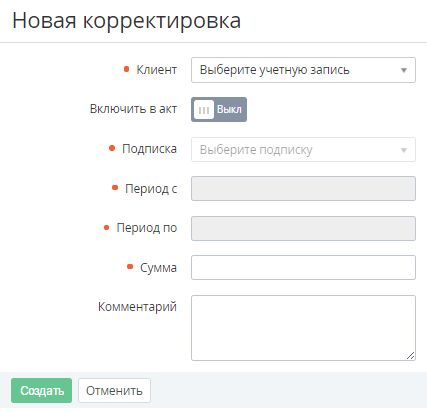Click the arrow in Выберите учетную запись
This screenshot has height=412, width=427.
coord(404,70)
